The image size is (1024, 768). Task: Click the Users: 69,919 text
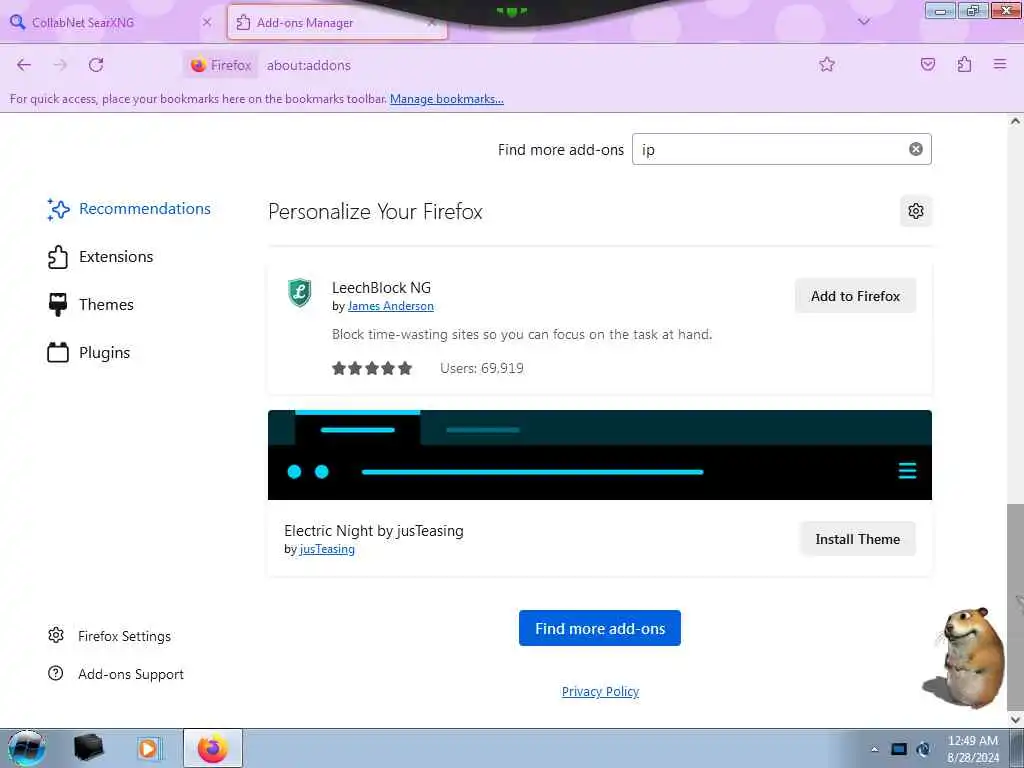(x=482, y=368)
